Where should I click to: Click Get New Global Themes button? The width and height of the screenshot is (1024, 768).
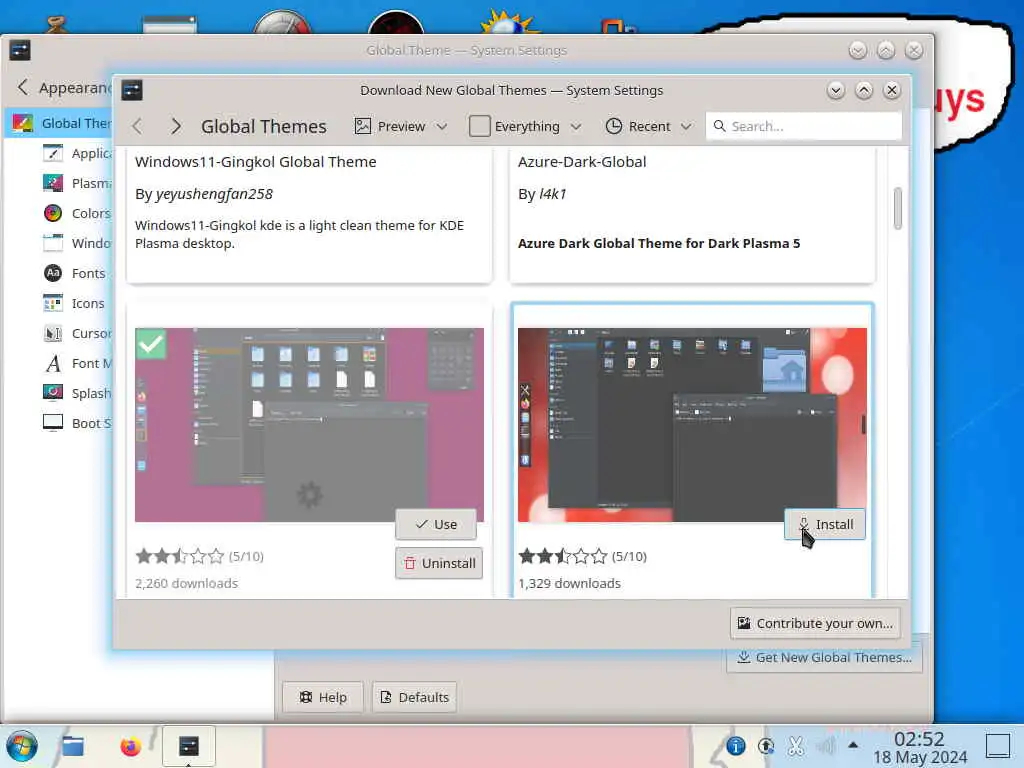(x=824, y=657)
